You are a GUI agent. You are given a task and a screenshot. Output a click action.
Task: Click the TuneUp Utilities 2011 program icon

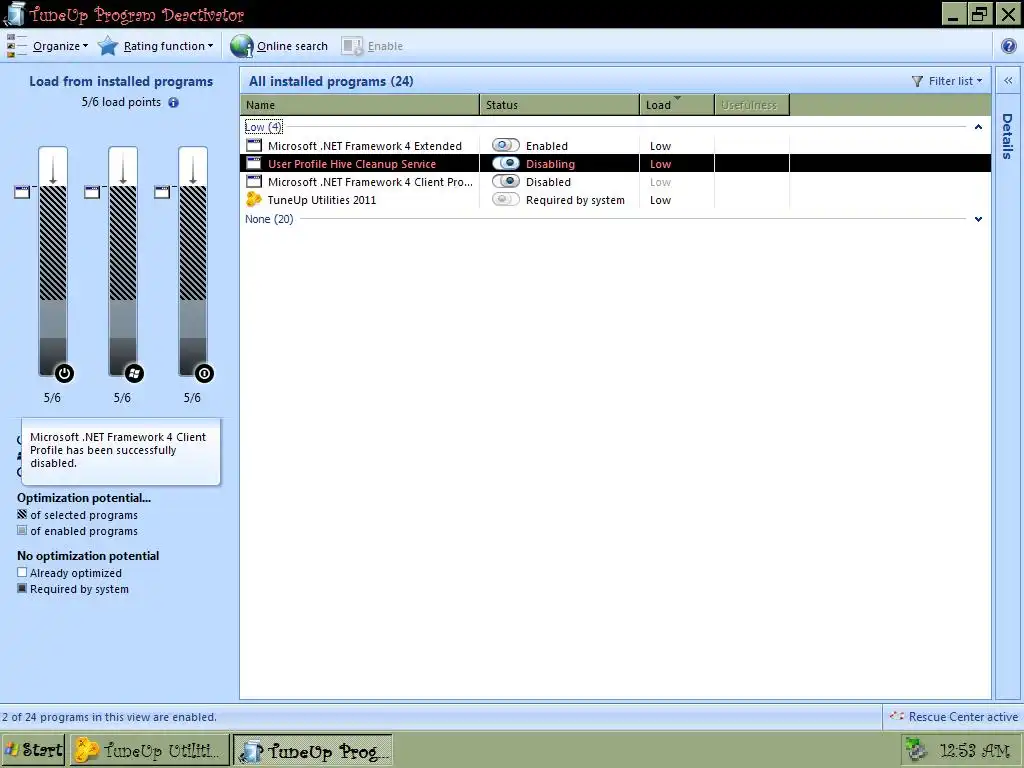[x=253, y=199]
